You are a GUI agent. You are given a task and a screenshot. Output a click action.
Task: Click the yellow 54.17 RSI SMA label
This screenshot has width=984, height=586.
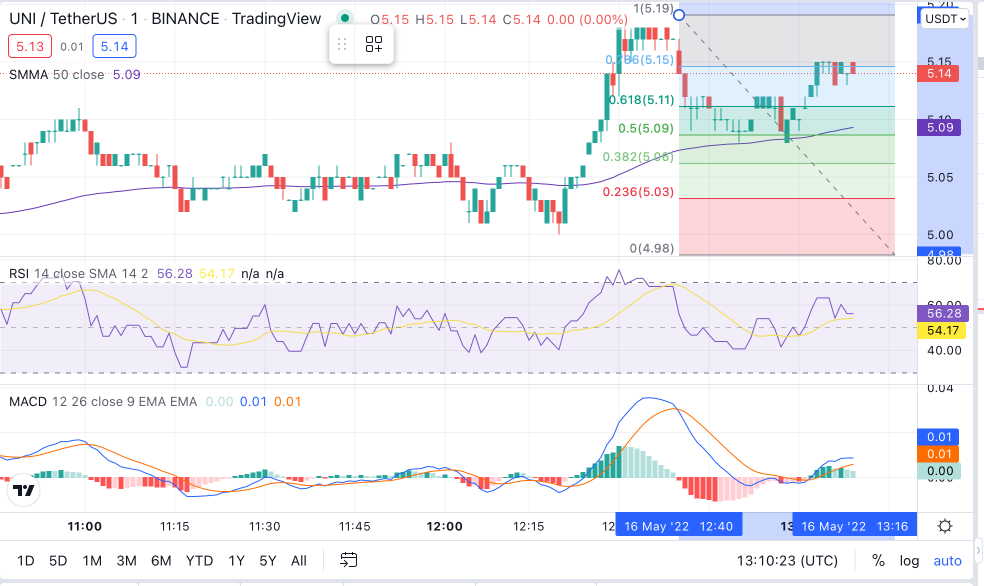coord(942,330)
